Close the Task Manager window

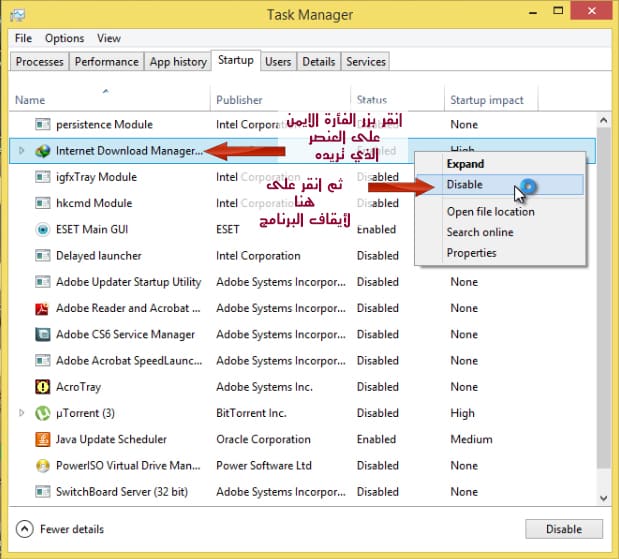(591, 11)
